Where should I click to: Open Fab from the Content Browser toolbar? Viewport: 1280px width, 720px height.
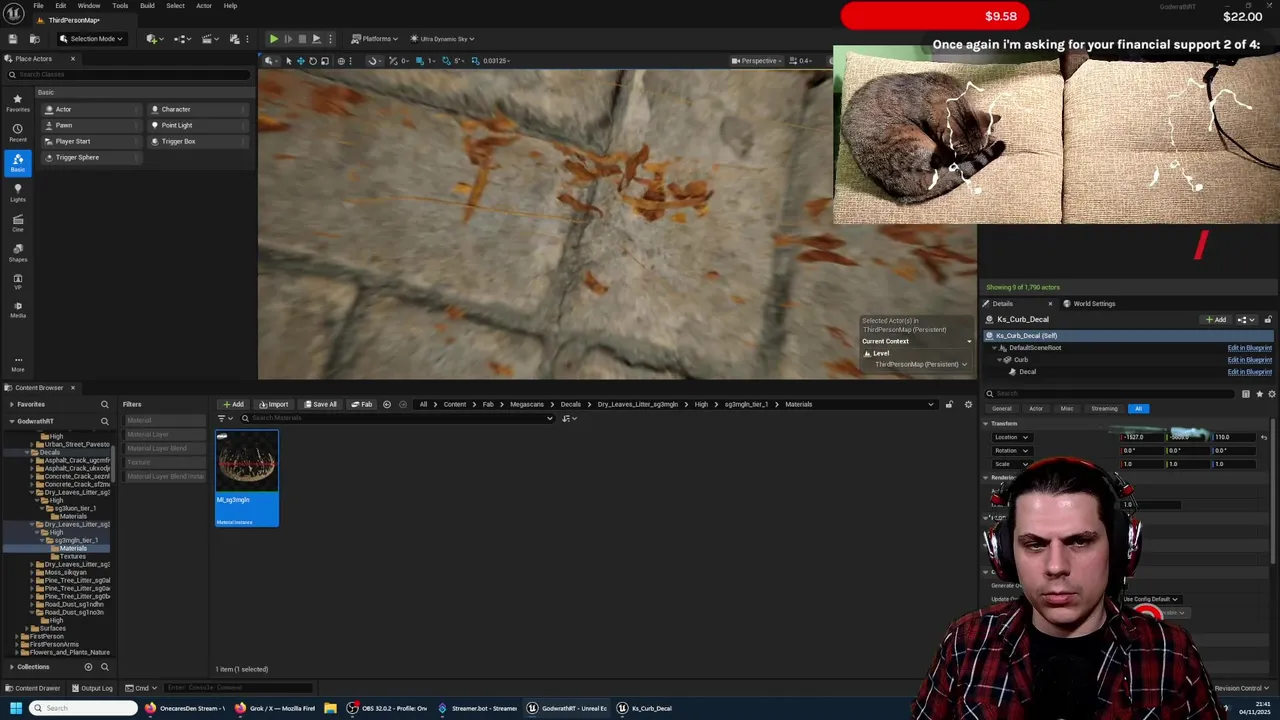pyautogui.click(x=362, y=404)
